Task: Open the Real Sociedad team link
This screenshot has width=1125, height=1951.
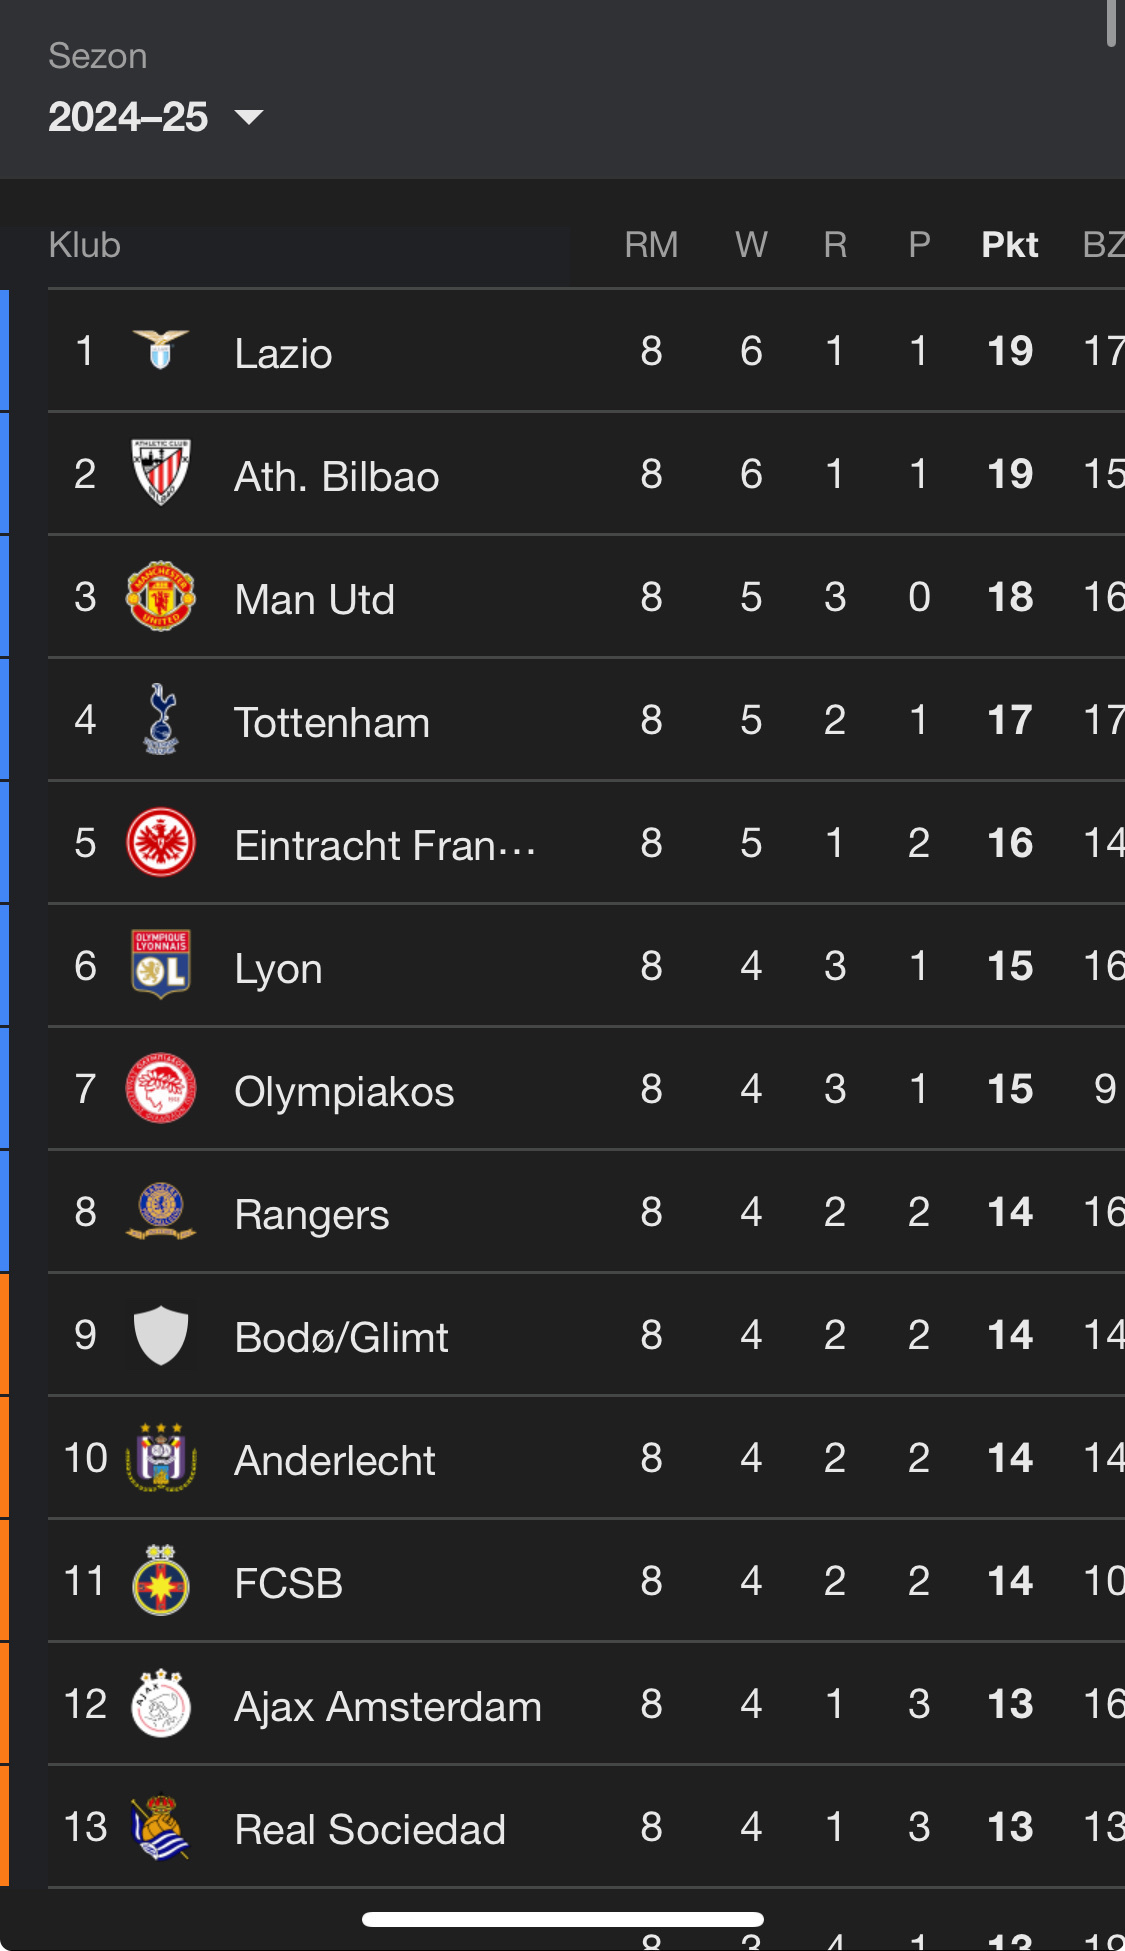Action: [369, 1829]
